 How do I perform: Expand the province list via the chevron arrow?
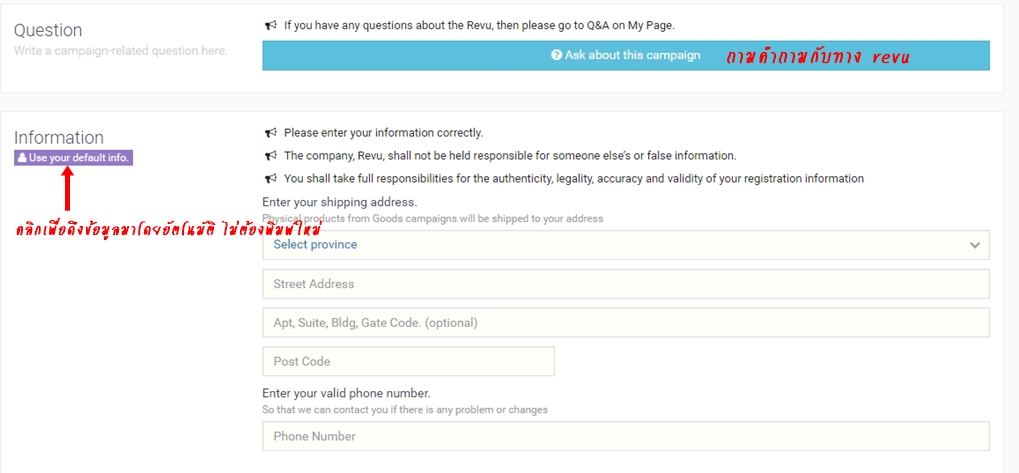point(974,245)
